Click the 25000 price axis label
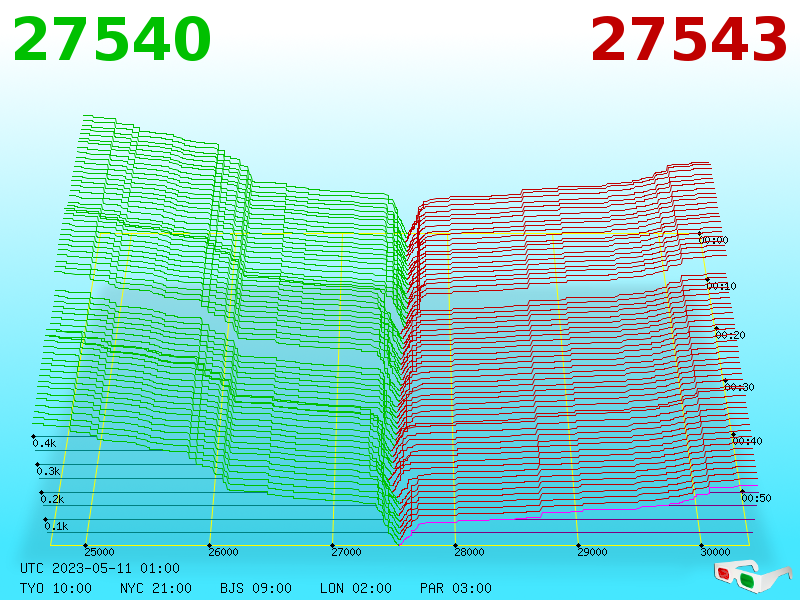800x600 pixels. click(x=99, y=552)
